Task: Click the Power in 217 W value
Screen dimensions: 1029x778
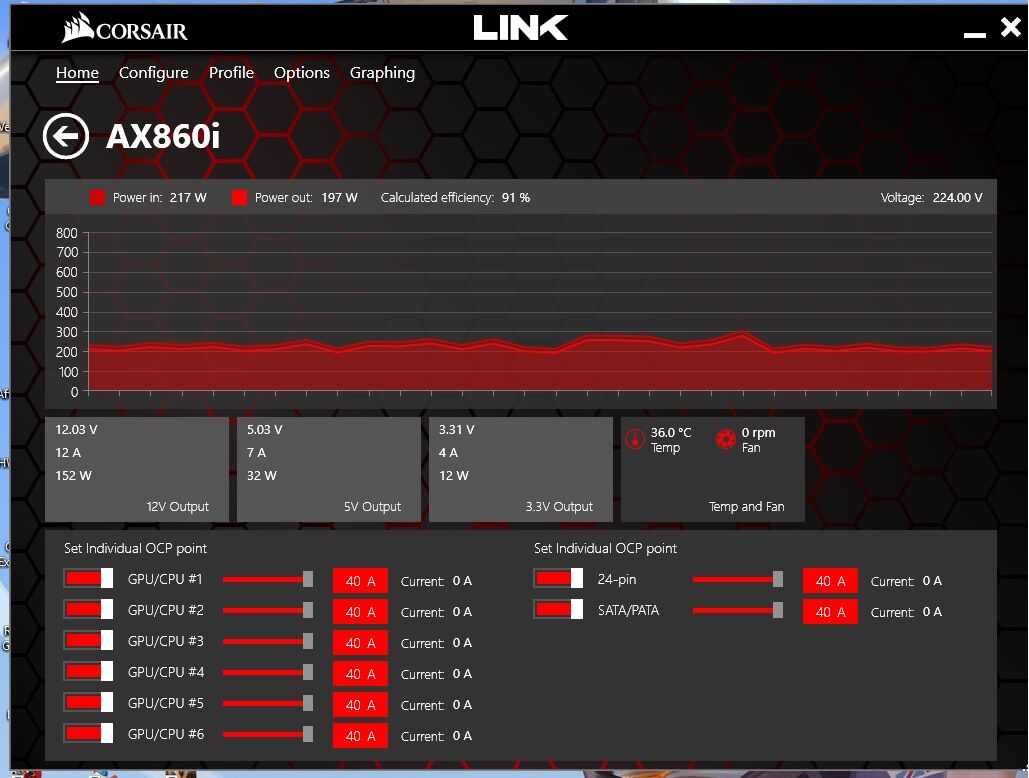Action: tap(188, 197)
